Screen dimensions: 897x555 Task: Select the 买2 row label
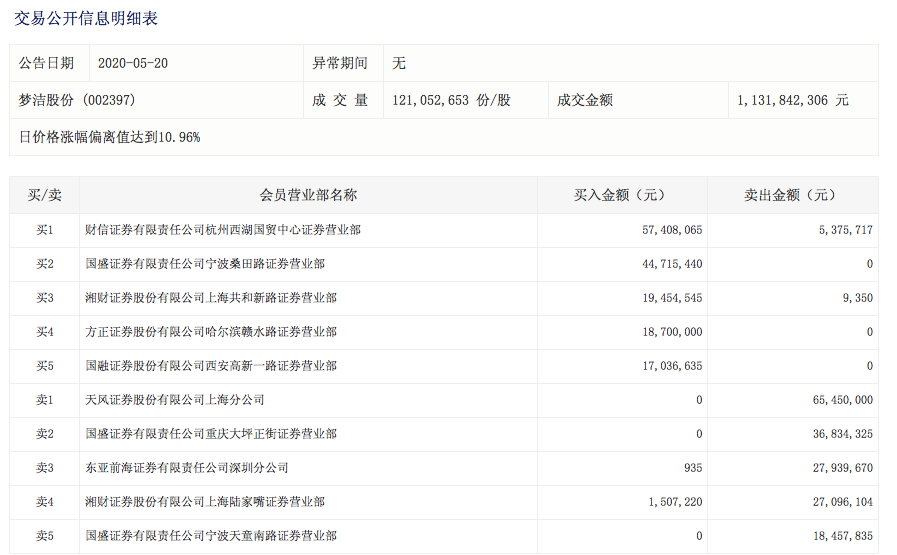click(45, 264)
